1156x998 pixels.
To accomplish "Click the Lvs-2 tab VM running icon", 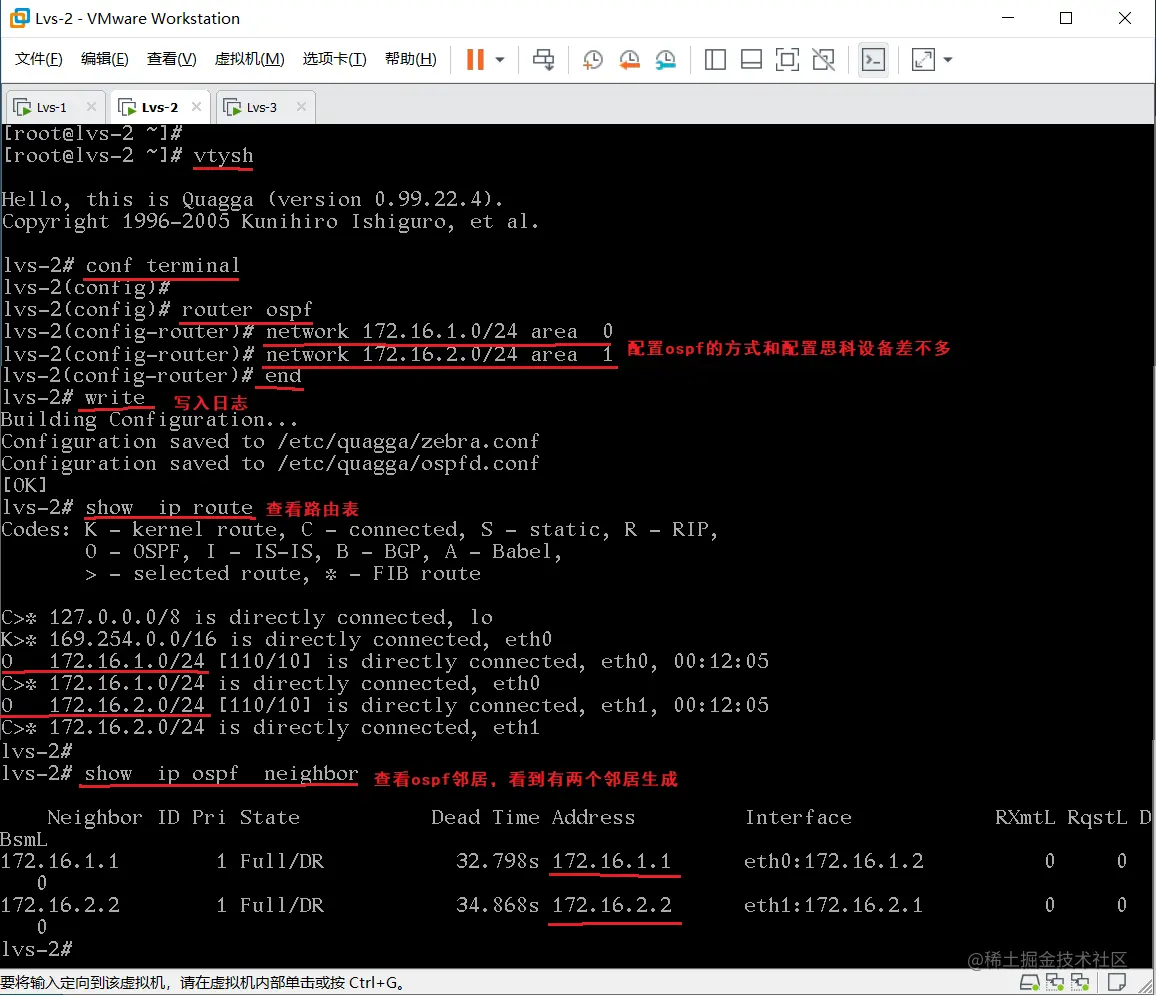I will tap(128, 108).
